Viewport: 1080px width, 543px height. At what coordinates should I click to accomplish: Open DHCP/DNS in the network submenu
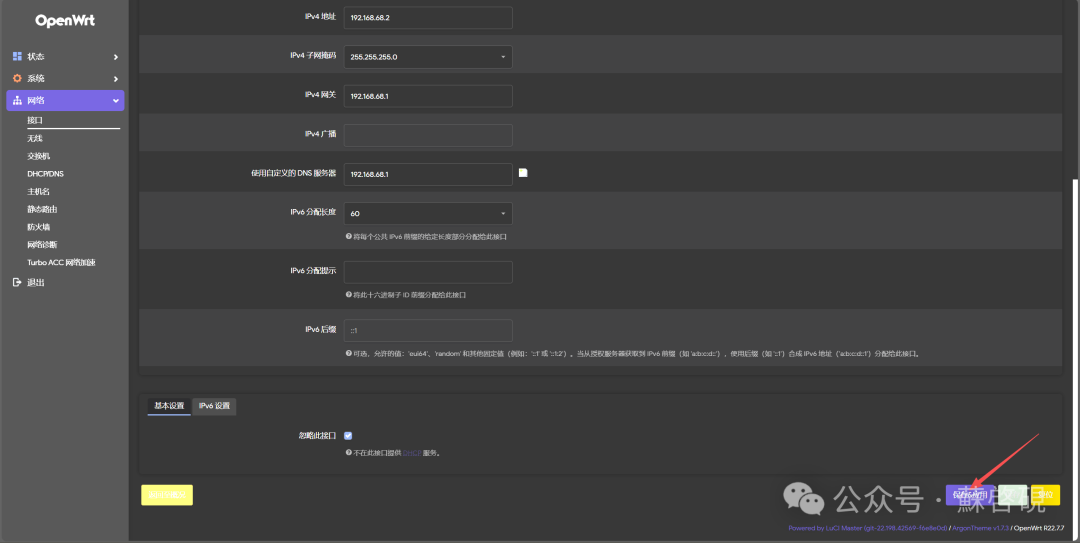click(45, 174)
